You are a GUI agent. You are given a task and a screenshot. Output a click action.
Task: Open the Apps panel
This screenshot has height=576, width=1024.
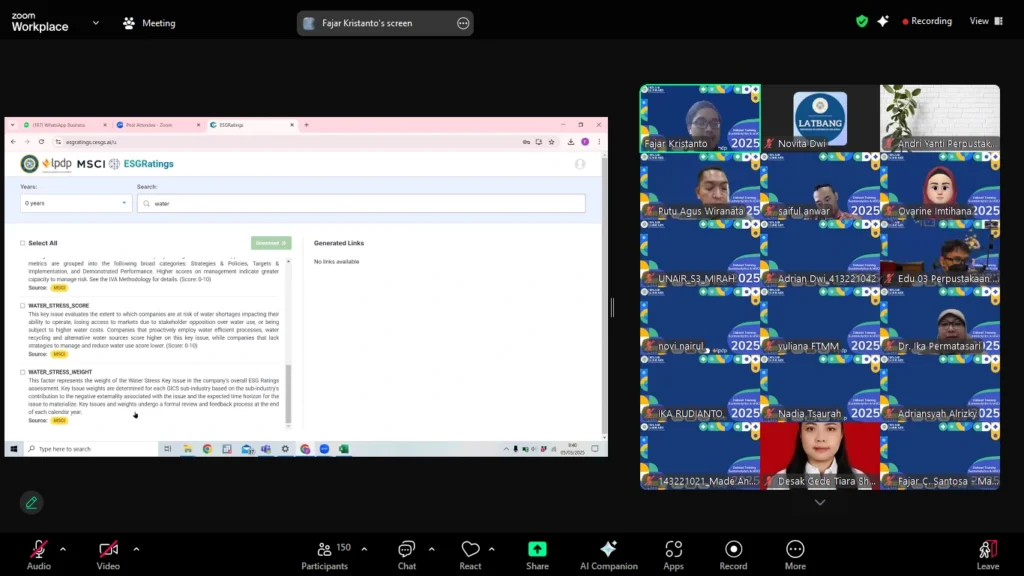pyautogui.click(x=673, y=549)
